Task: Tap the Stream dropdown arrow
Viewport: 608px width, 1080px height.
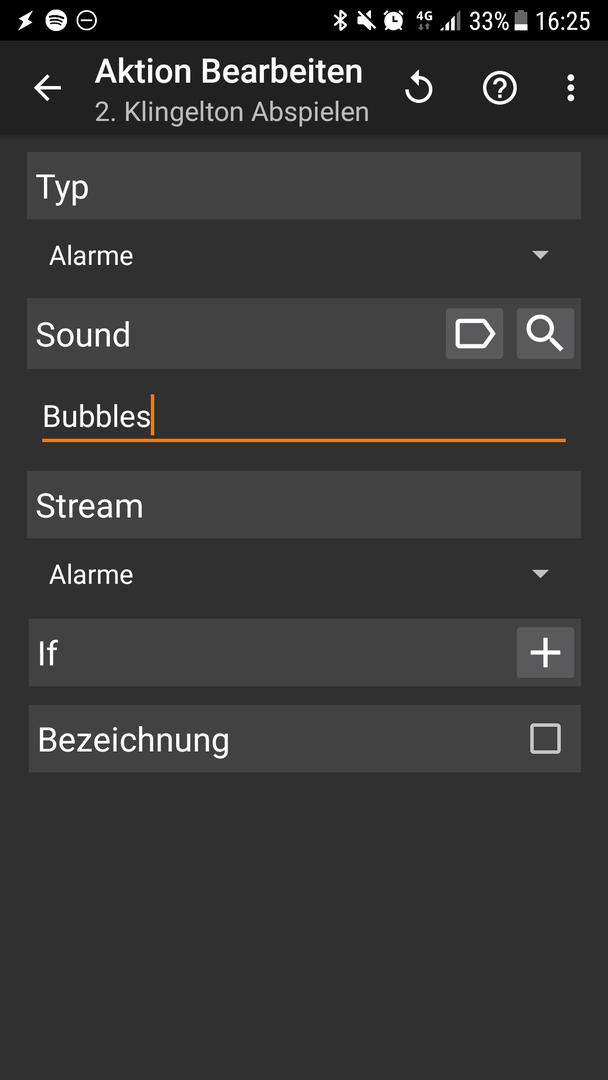Action: (541, 574)
